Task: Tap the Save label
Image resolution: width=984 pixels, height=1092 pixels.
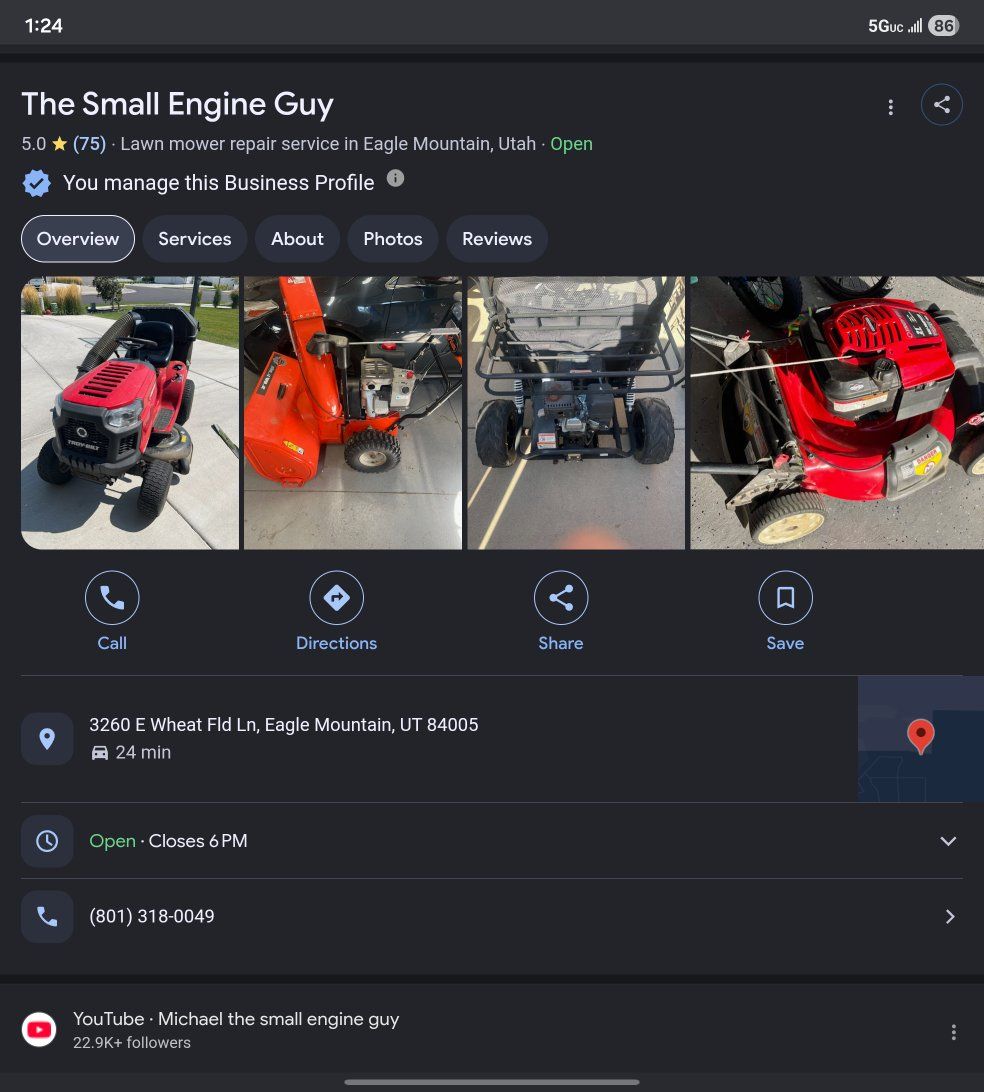Action: click(785, 643)
